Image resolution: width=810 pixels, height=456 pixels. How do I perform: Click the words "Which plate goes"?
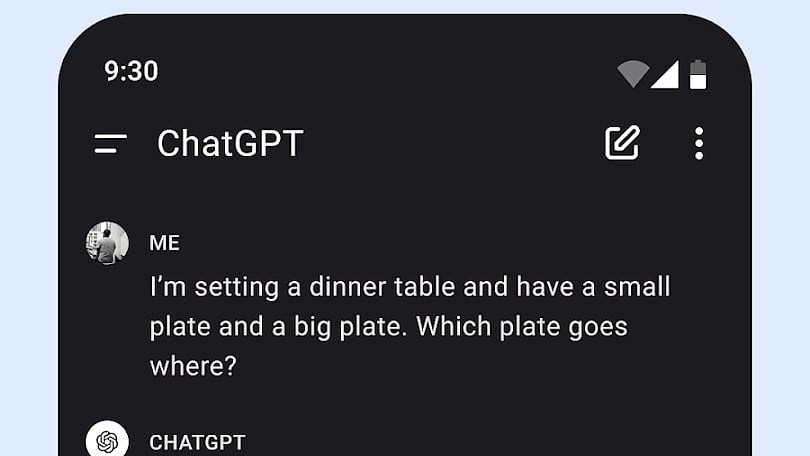(522, 327)
